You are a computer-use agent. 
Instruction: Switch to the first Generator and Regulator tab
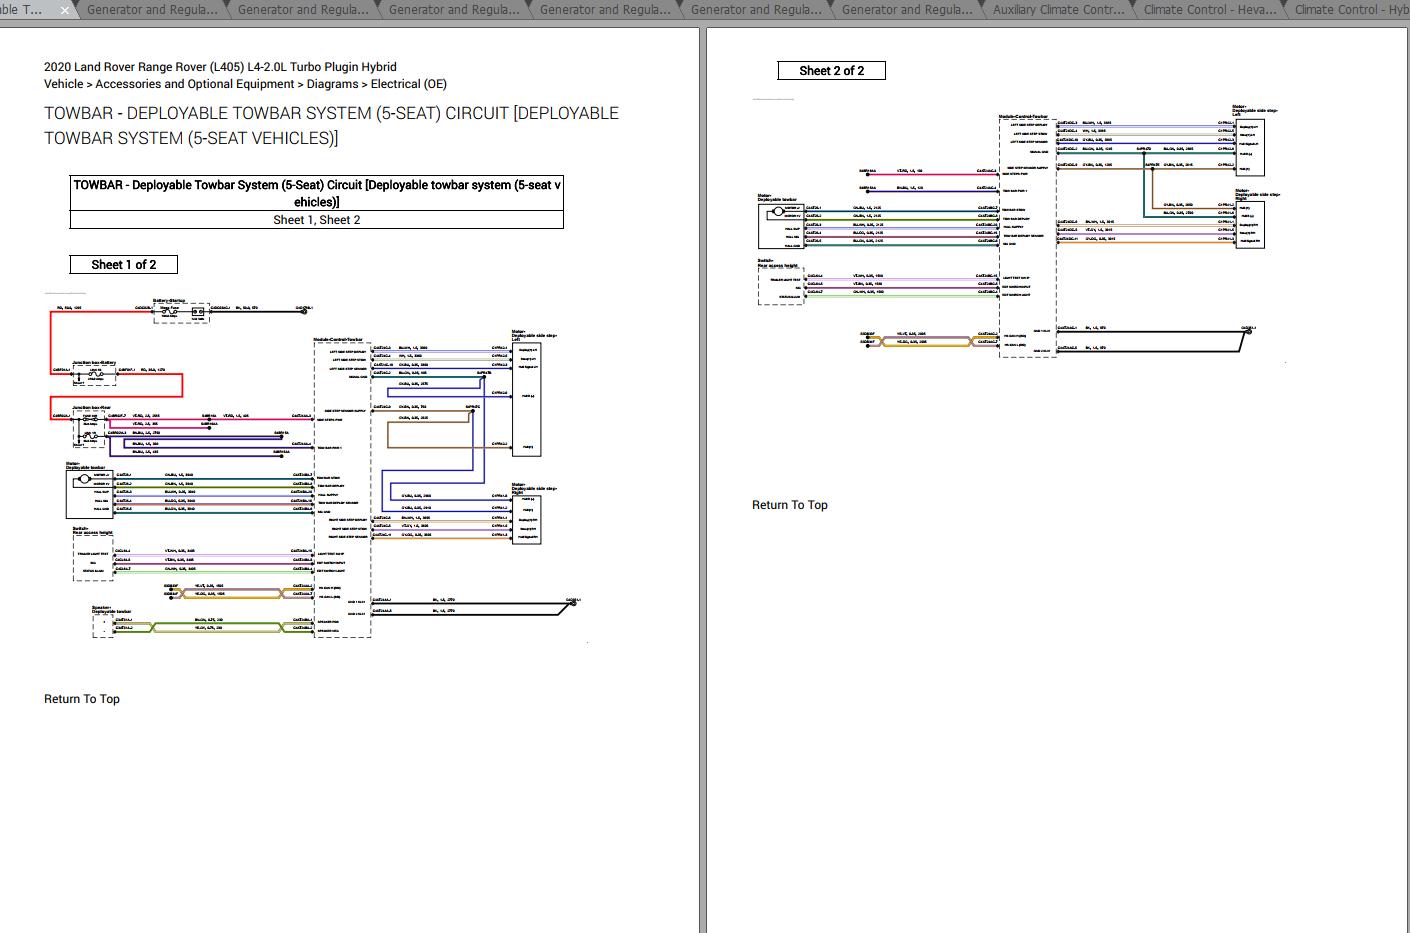click(x=153, y=10)
